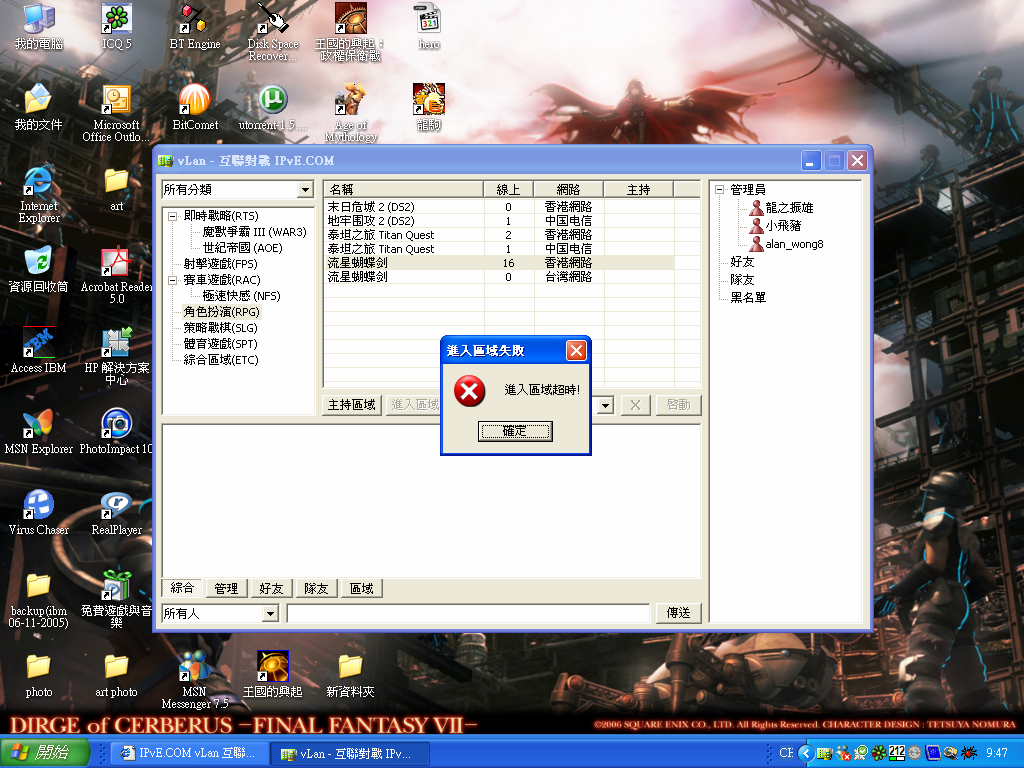1024x768 pixels.
Task: Close the 進入區域失敗 error dialog
Action: pos(576,351)
